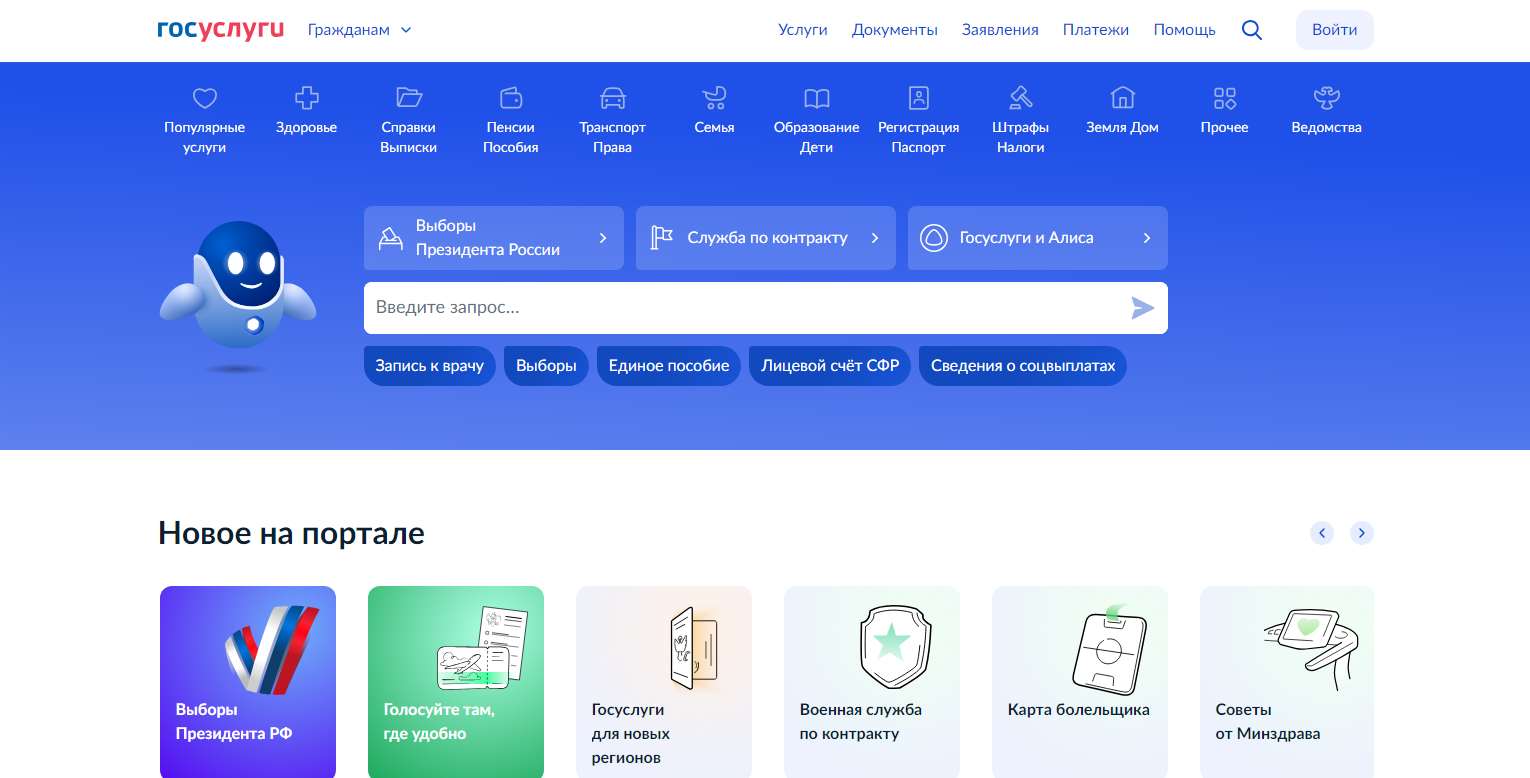This screenshot has width=1530, height=778.
Task: Select the Выборы quick chip
Action: [546, 366]
